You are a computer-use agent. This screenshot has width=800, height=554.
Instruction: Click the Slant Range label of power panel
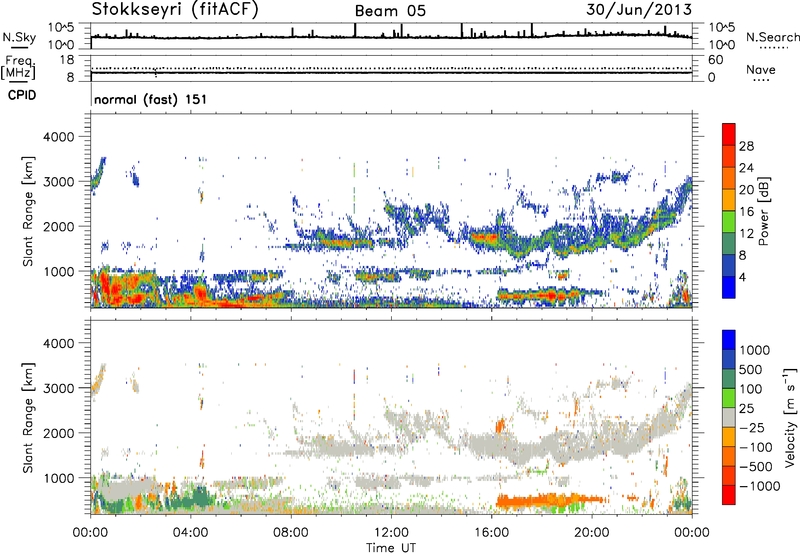(28, 211)
